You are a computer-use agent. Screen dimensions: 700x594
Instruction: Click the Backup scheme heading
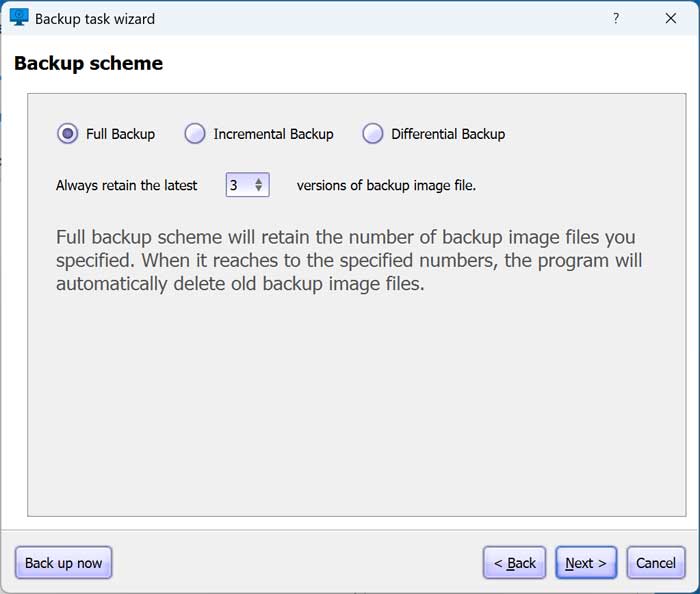tap(88, 64)
